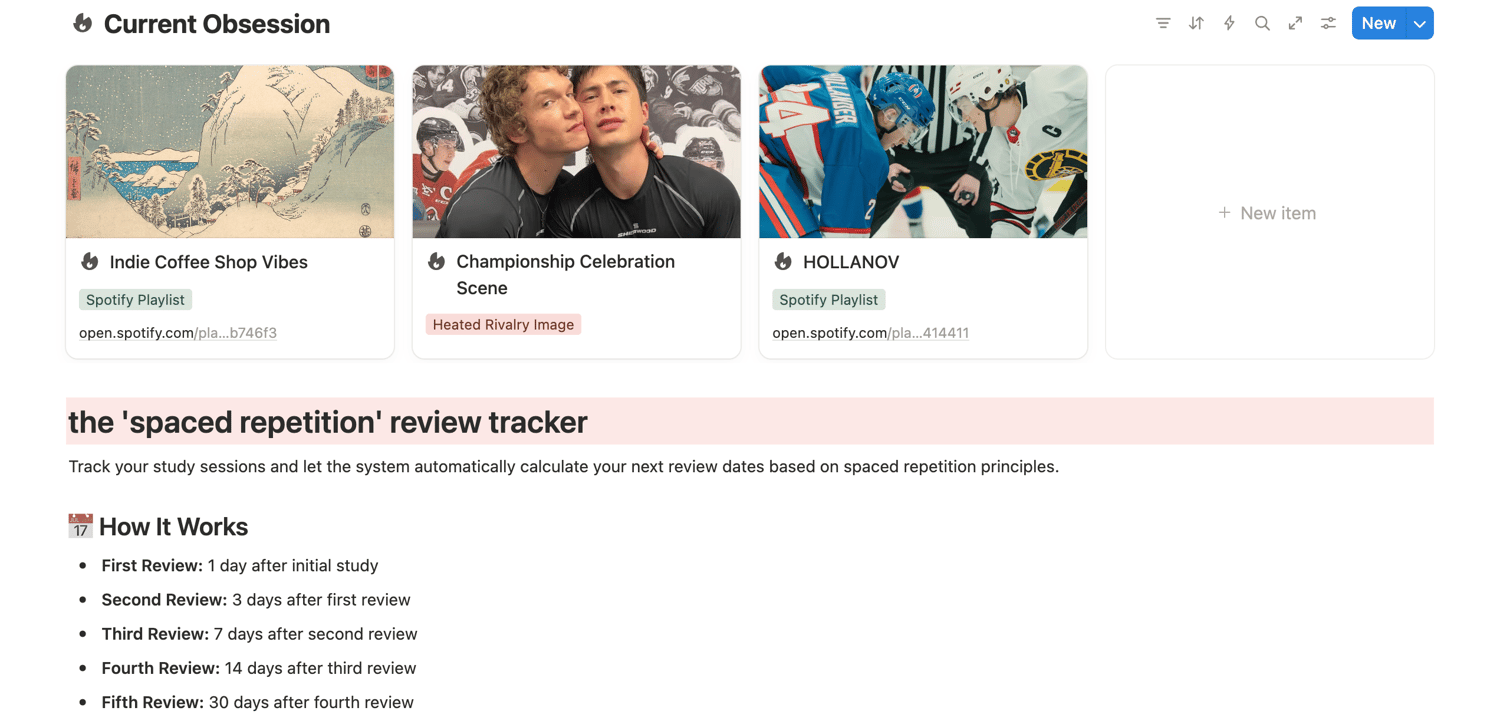Screen dimensions: 1500x724
Task: Open the view settings sliders icon
Action: coord(1328,23)
